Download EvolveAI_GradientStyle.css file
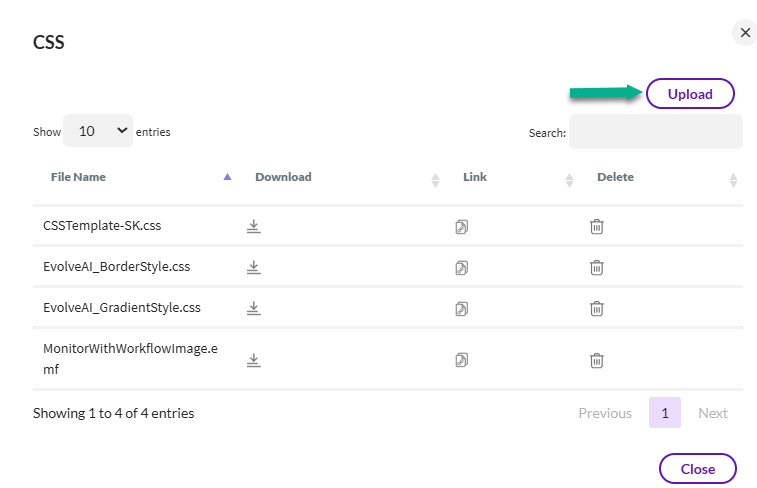Viewport: 757px width, 488px height. click(254, 307)
